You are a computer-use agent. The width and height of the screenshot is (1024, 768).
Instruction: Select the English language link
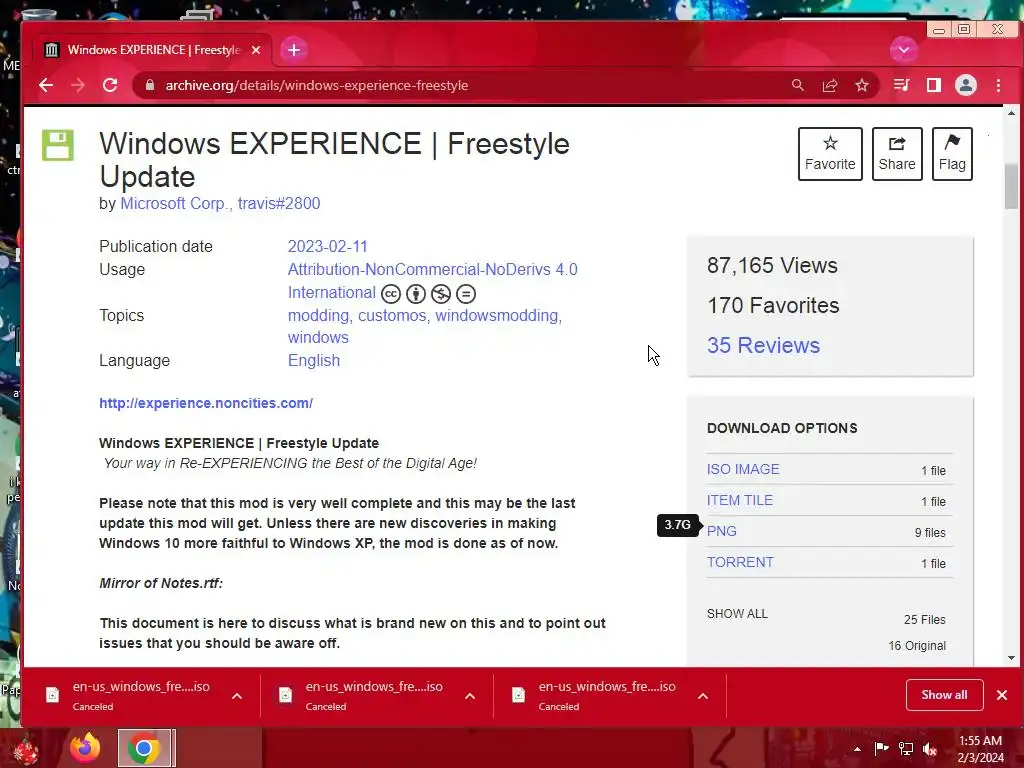[314, 361]
